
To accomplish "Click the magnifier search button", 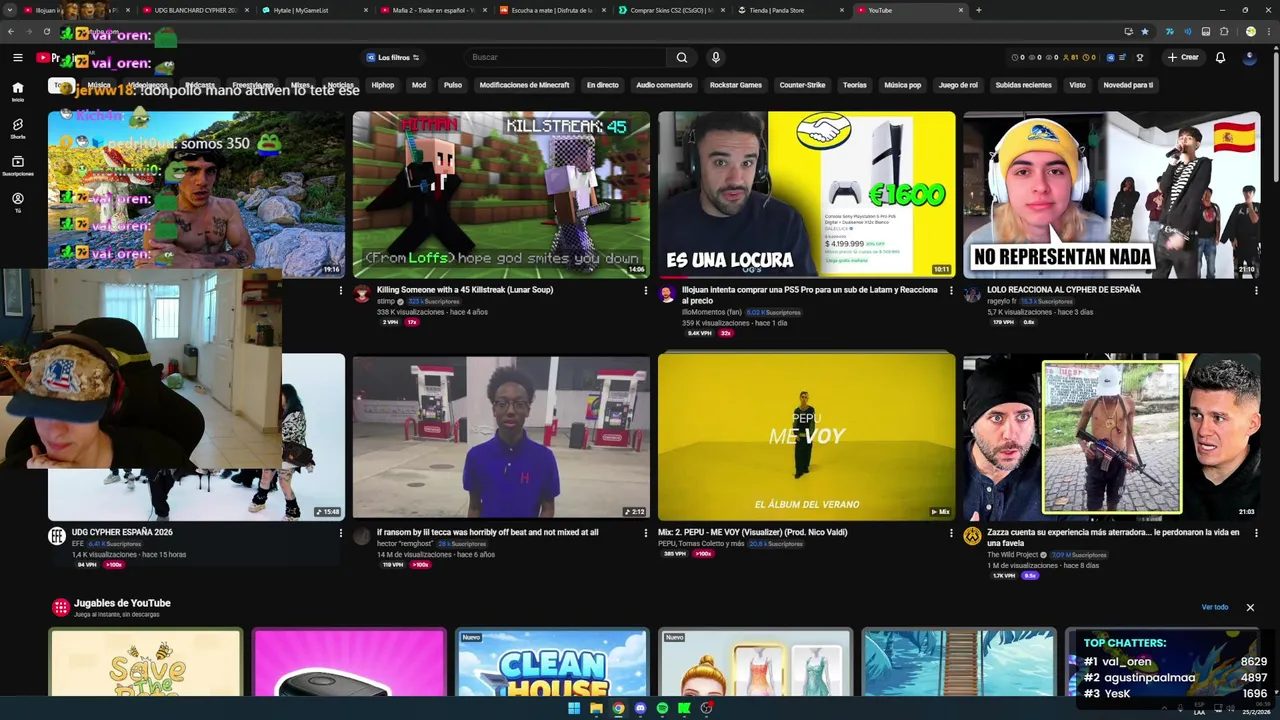I will tap(681, 57).
